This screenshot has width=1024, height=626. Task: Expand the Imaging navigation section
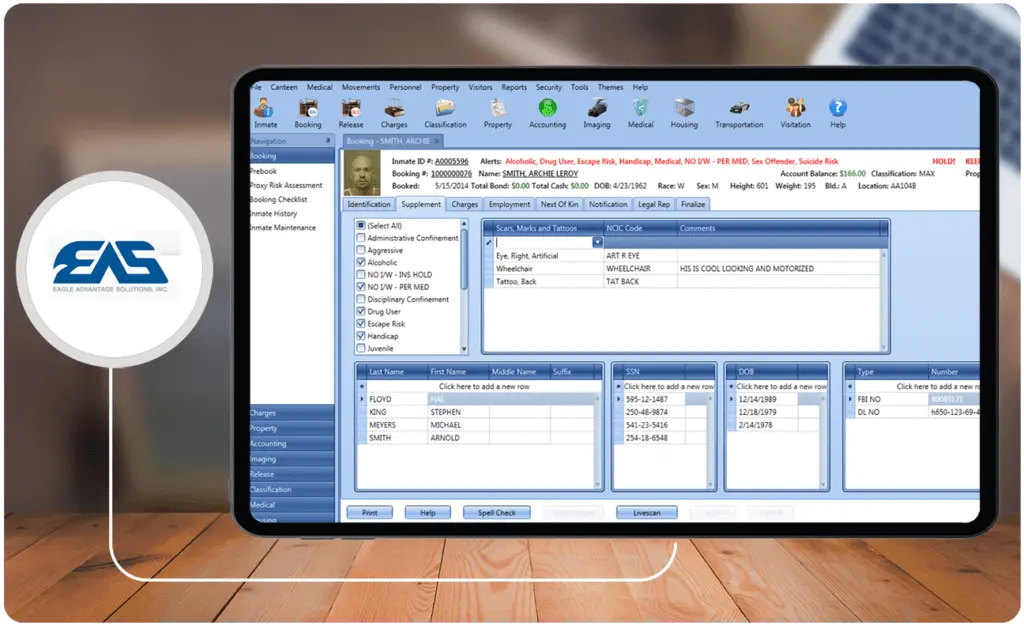pyautogui.click(x=291, y=459)
